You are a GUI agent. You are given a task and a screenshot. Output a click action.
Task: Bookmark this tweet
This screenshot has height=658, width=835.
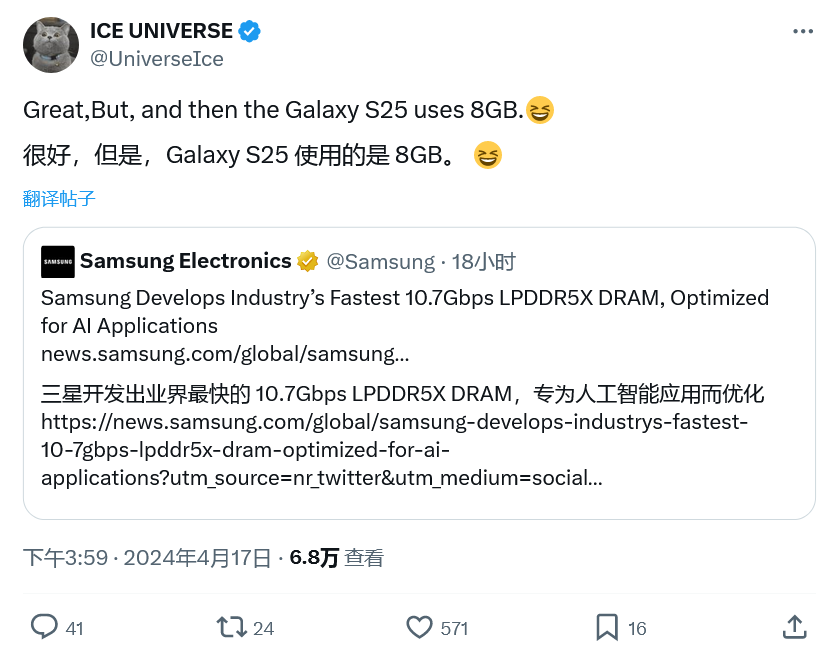606,627
